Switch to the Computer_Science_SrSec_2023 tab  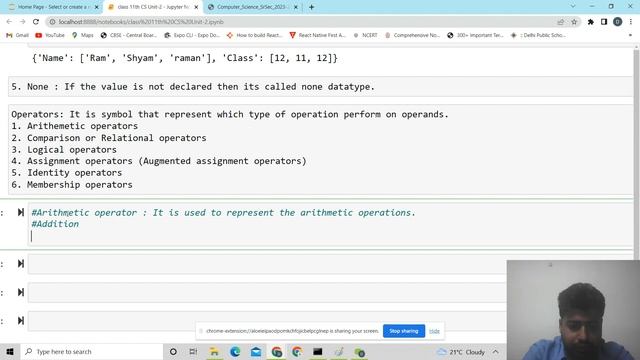tap(252, 7)
